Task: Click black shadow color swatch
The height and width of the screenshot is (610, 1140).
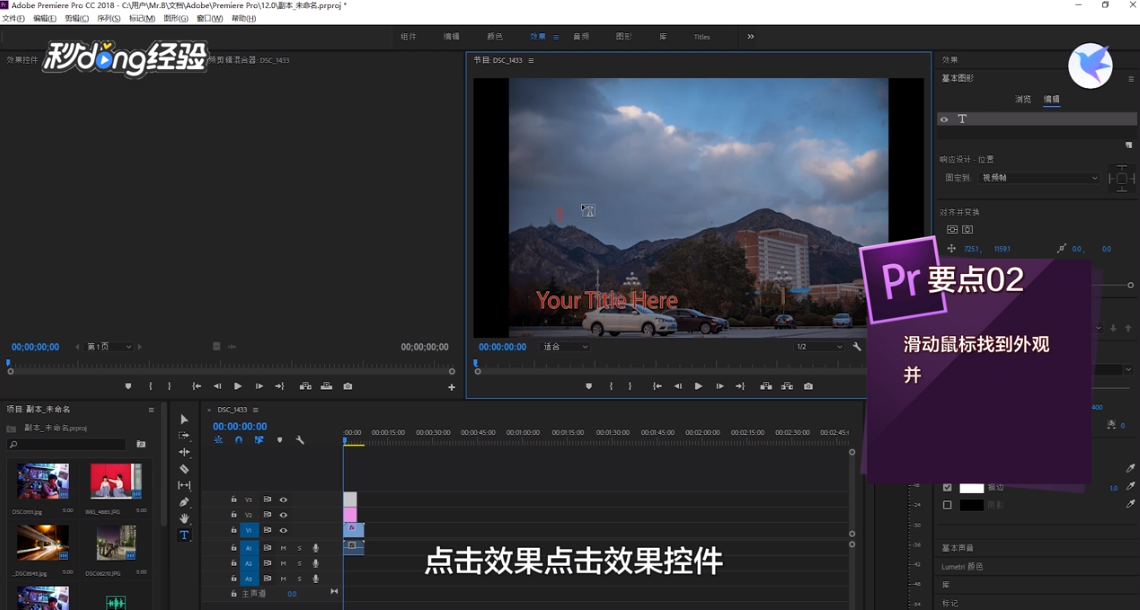Action: [971, 505]
